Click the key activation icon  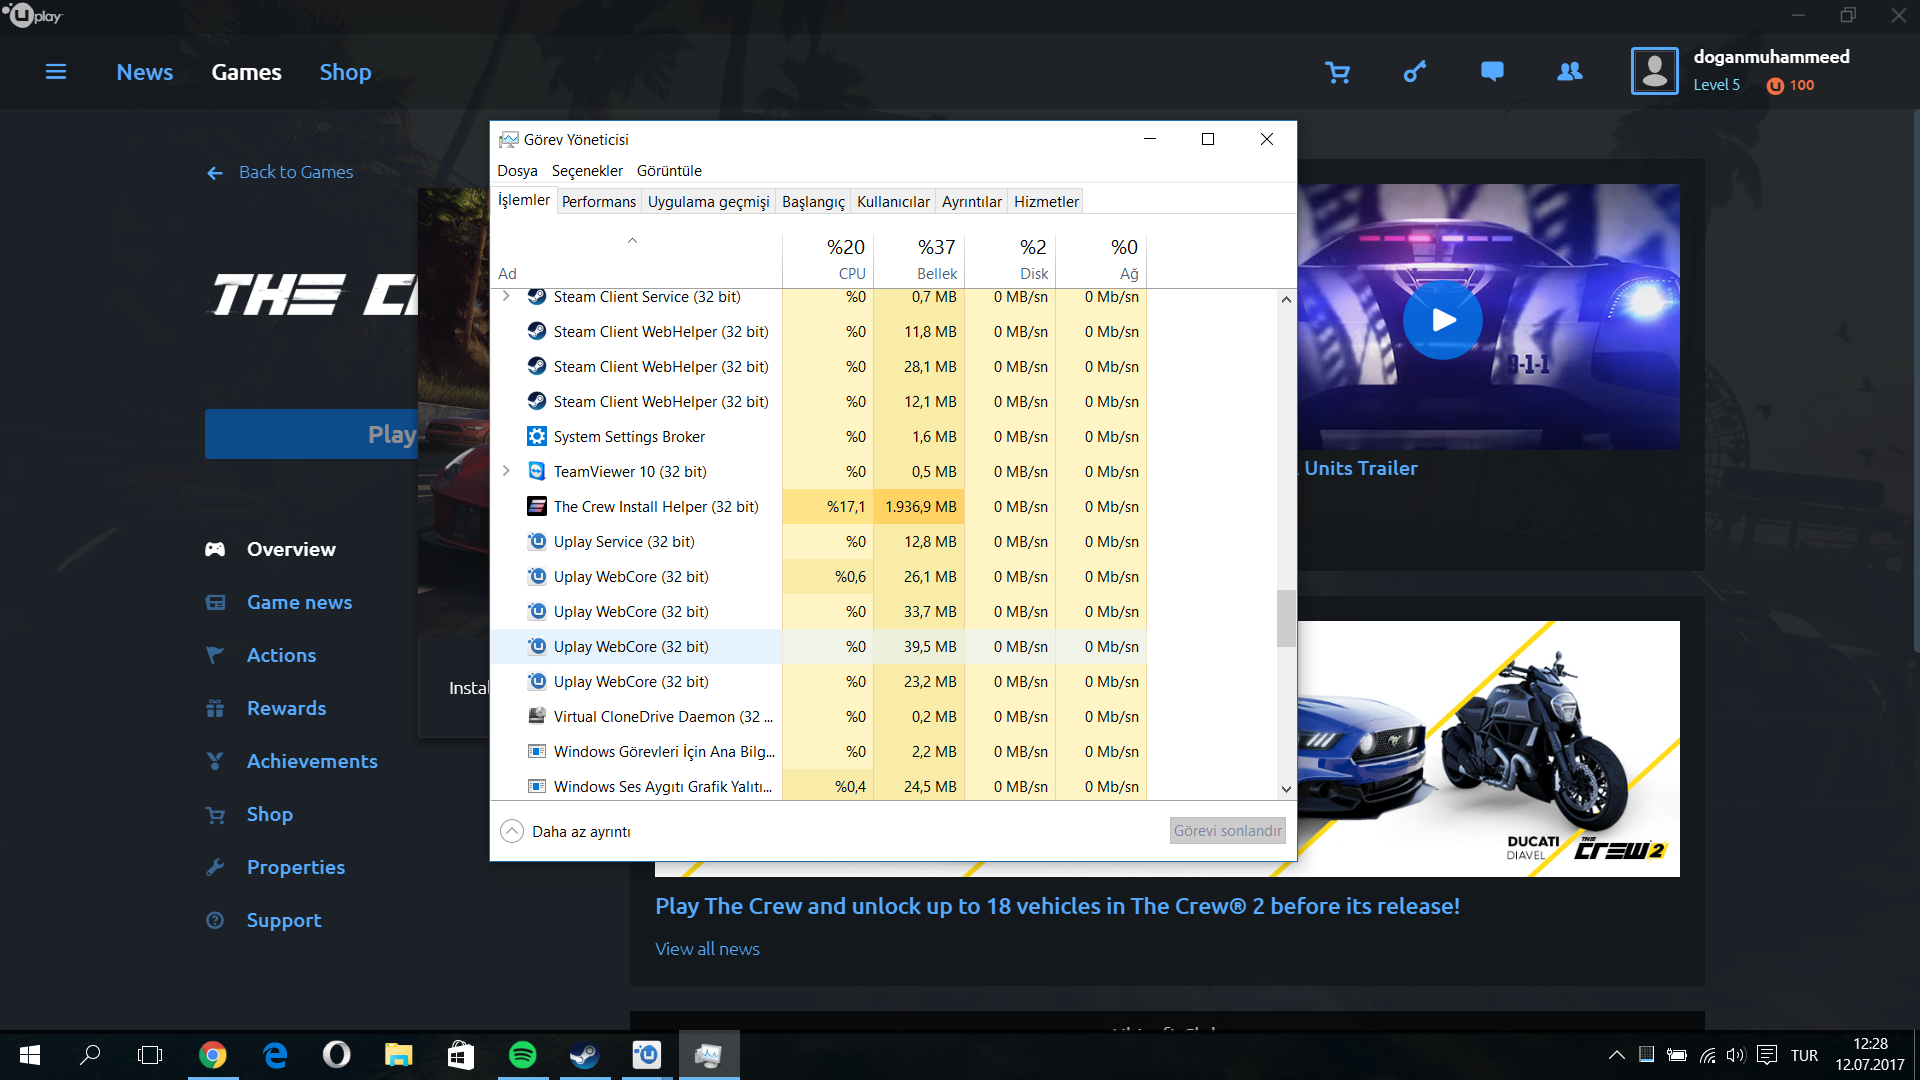(x=1414, y=72)
